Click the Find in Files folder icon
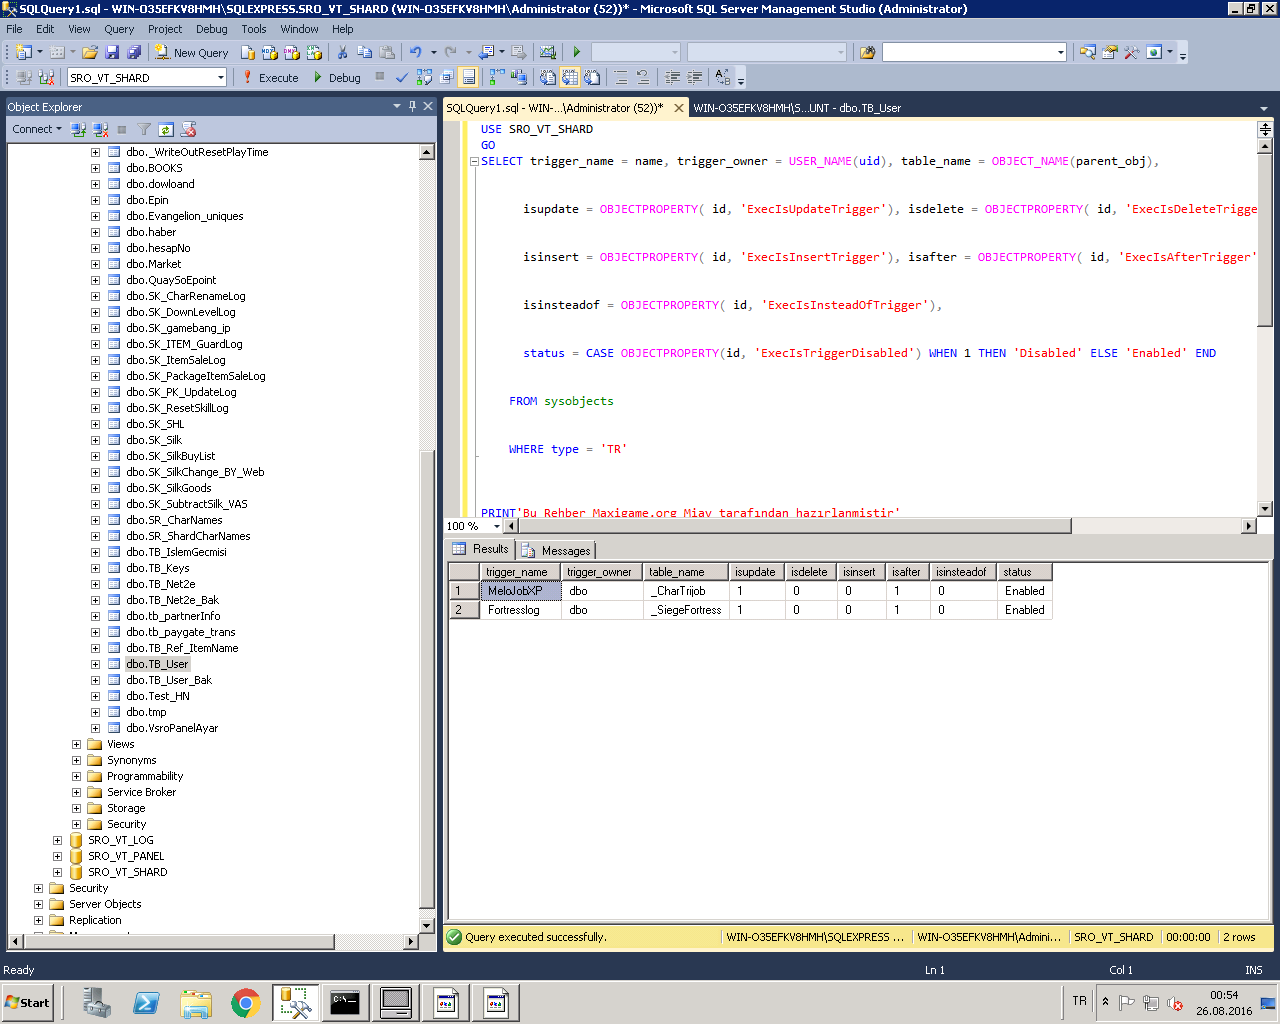This screenshot has height=1024, width=1280. 867,52
